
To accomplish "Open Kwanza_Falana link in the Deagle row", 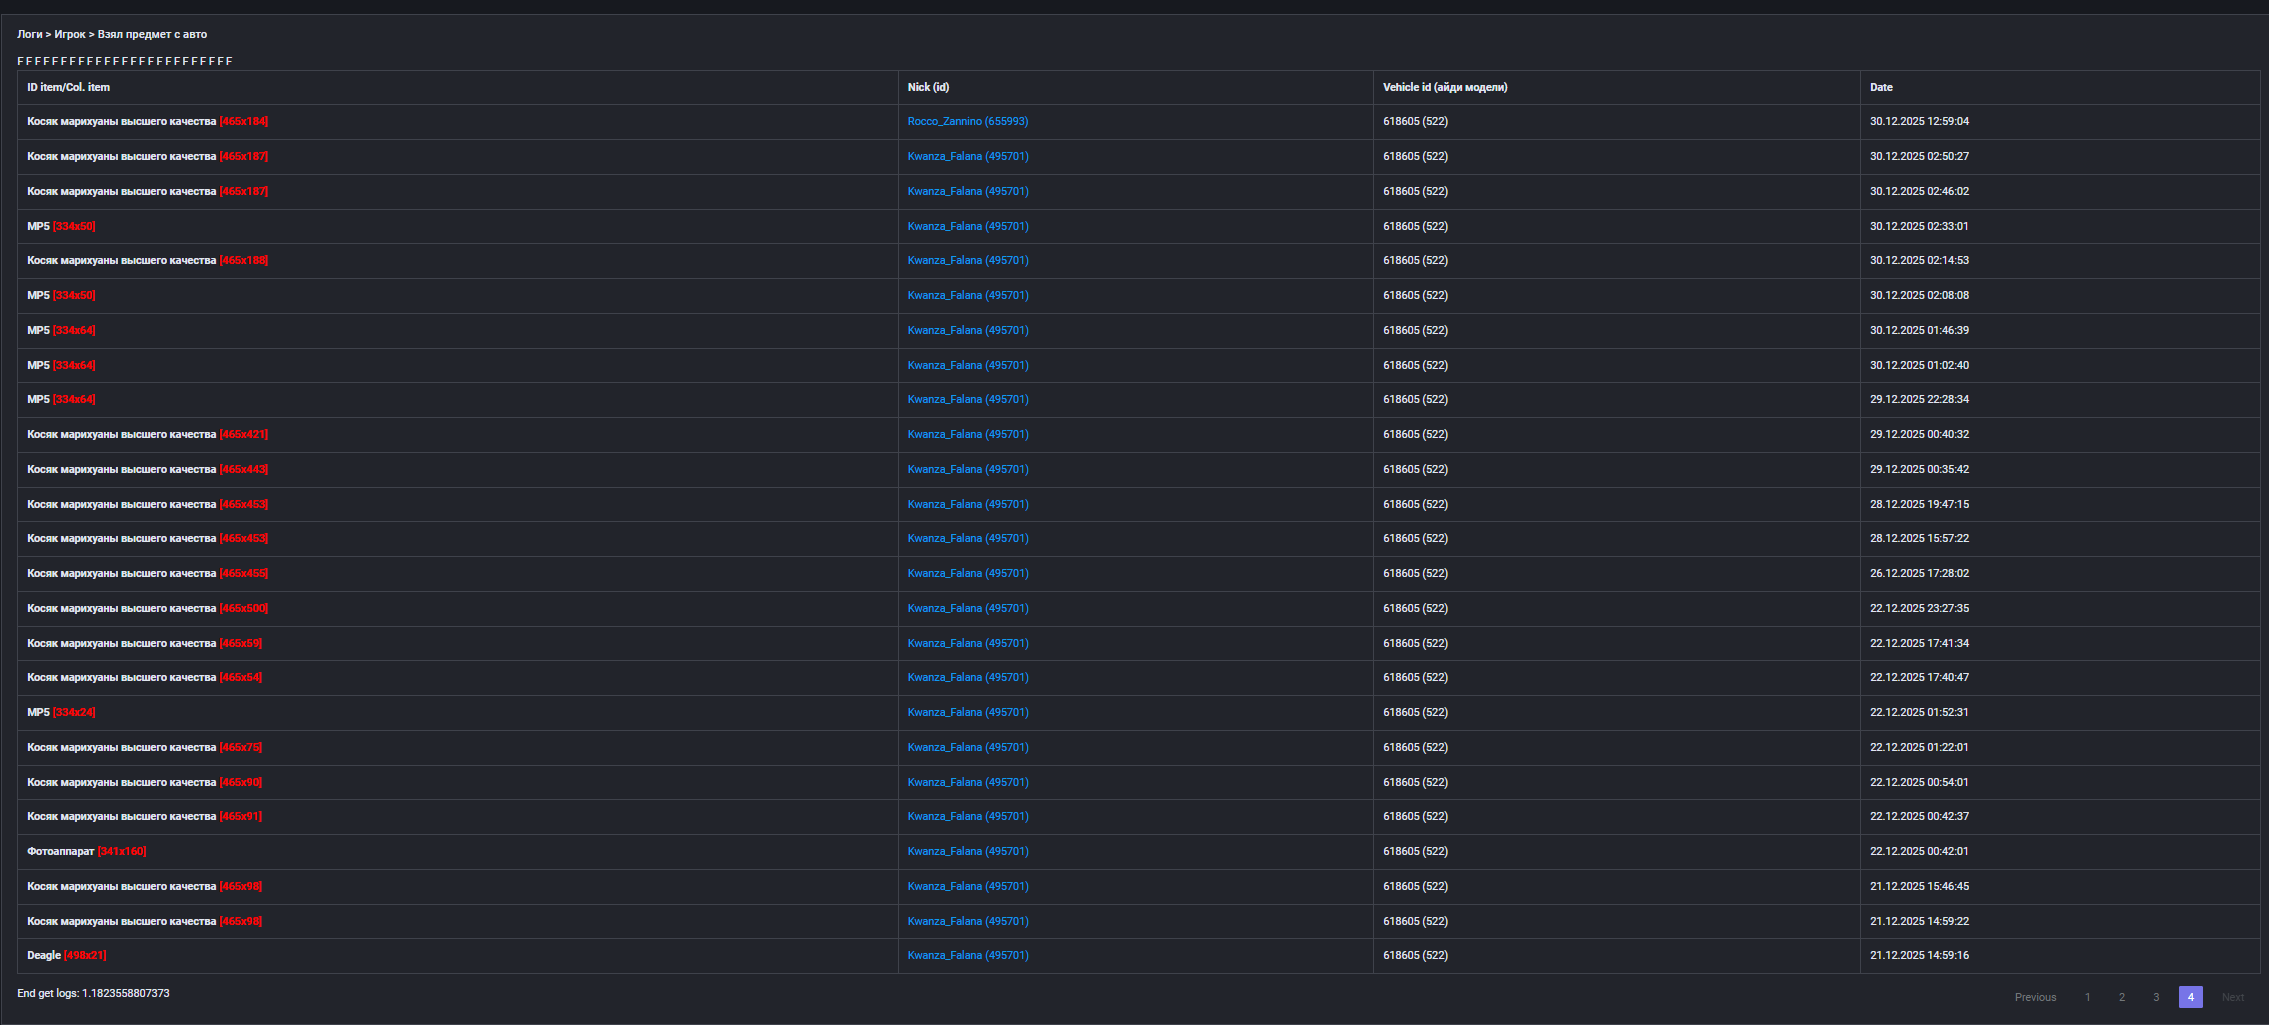I will 967,956.
